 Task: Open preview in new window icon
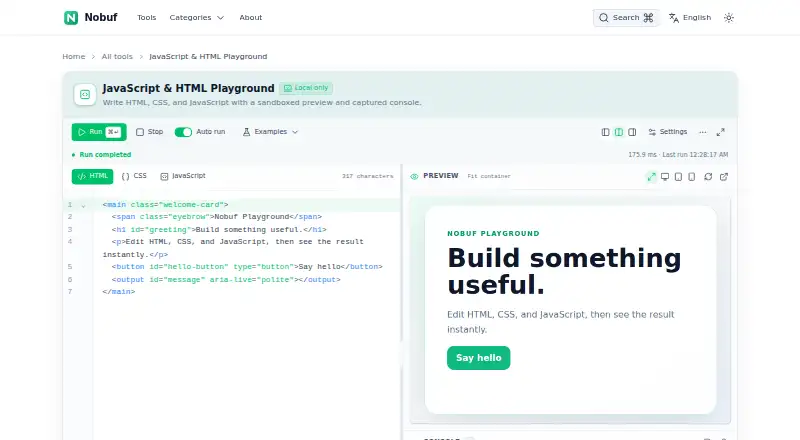(x=723, y=177)
